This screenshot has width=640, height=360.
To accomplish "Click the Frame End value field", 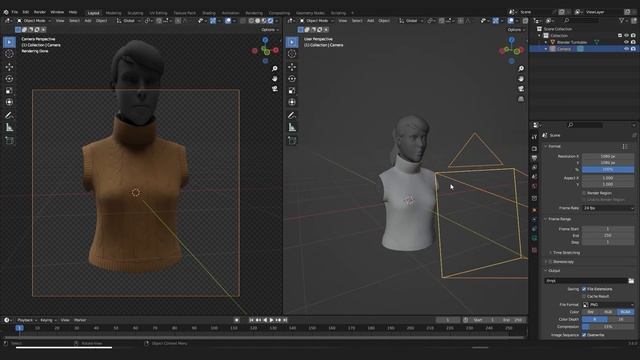I will tap(608, 236).
